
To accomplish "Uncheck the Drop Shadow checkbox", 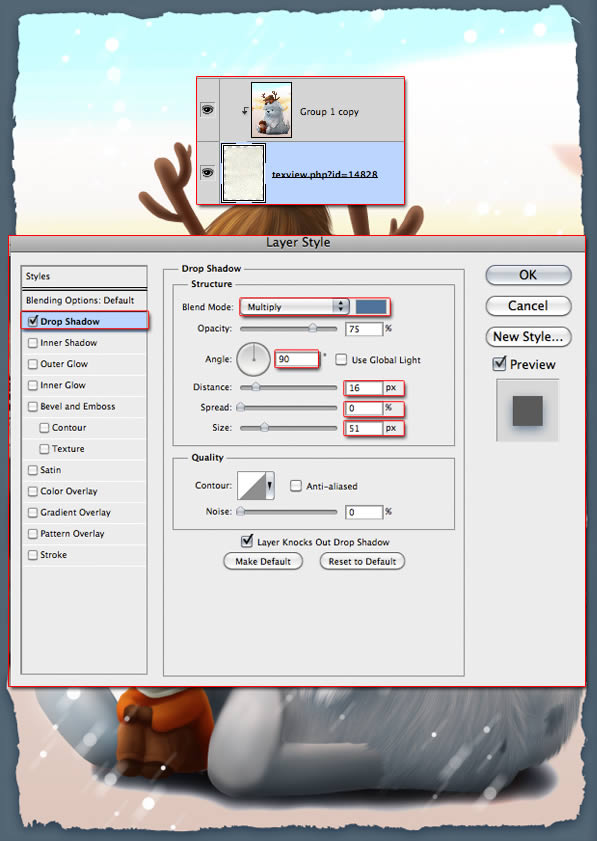I will tap(33, 321).
